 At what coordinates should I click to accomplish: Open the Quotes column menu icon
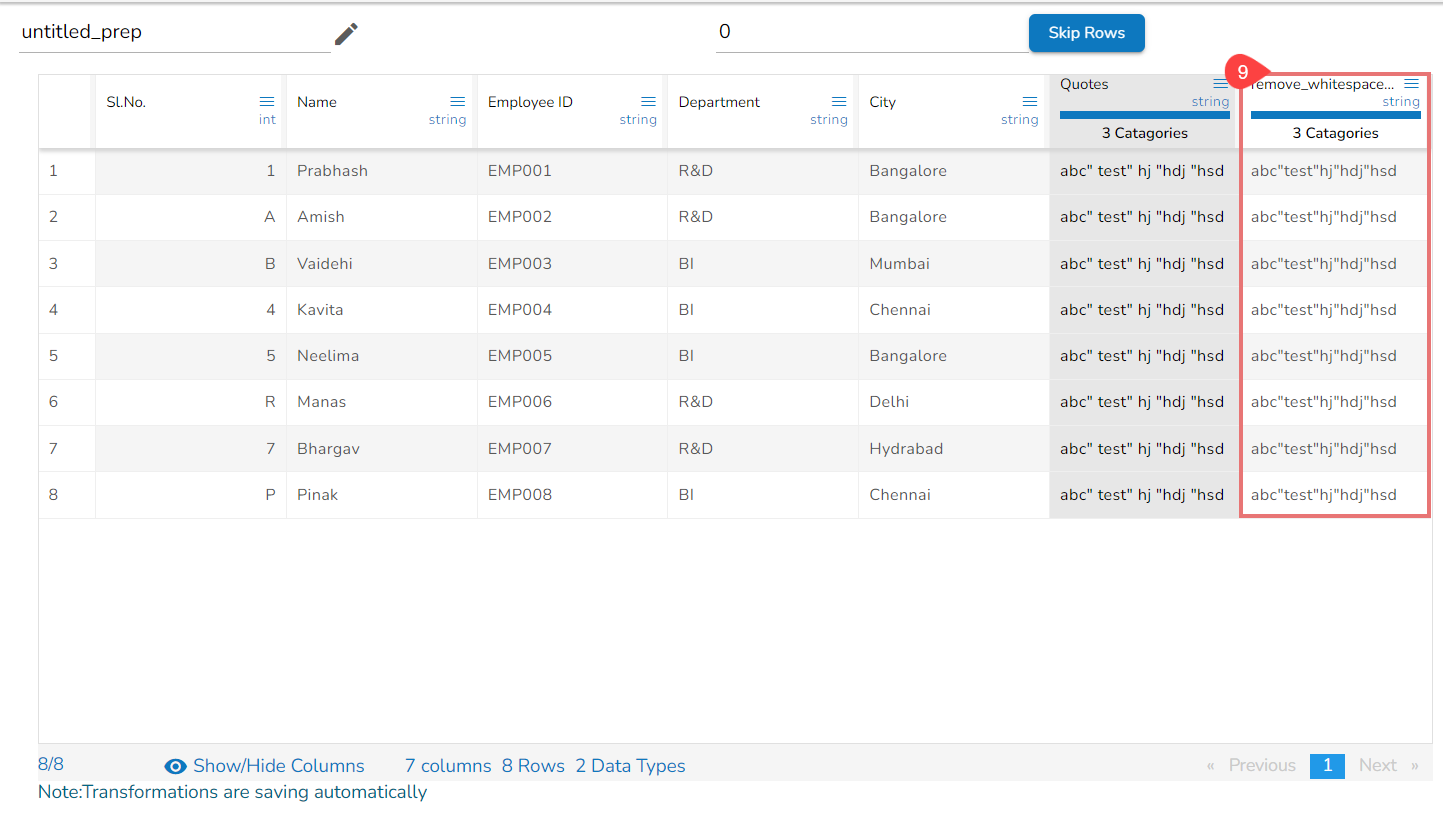pyautogui.click(x=1220, y=84)
